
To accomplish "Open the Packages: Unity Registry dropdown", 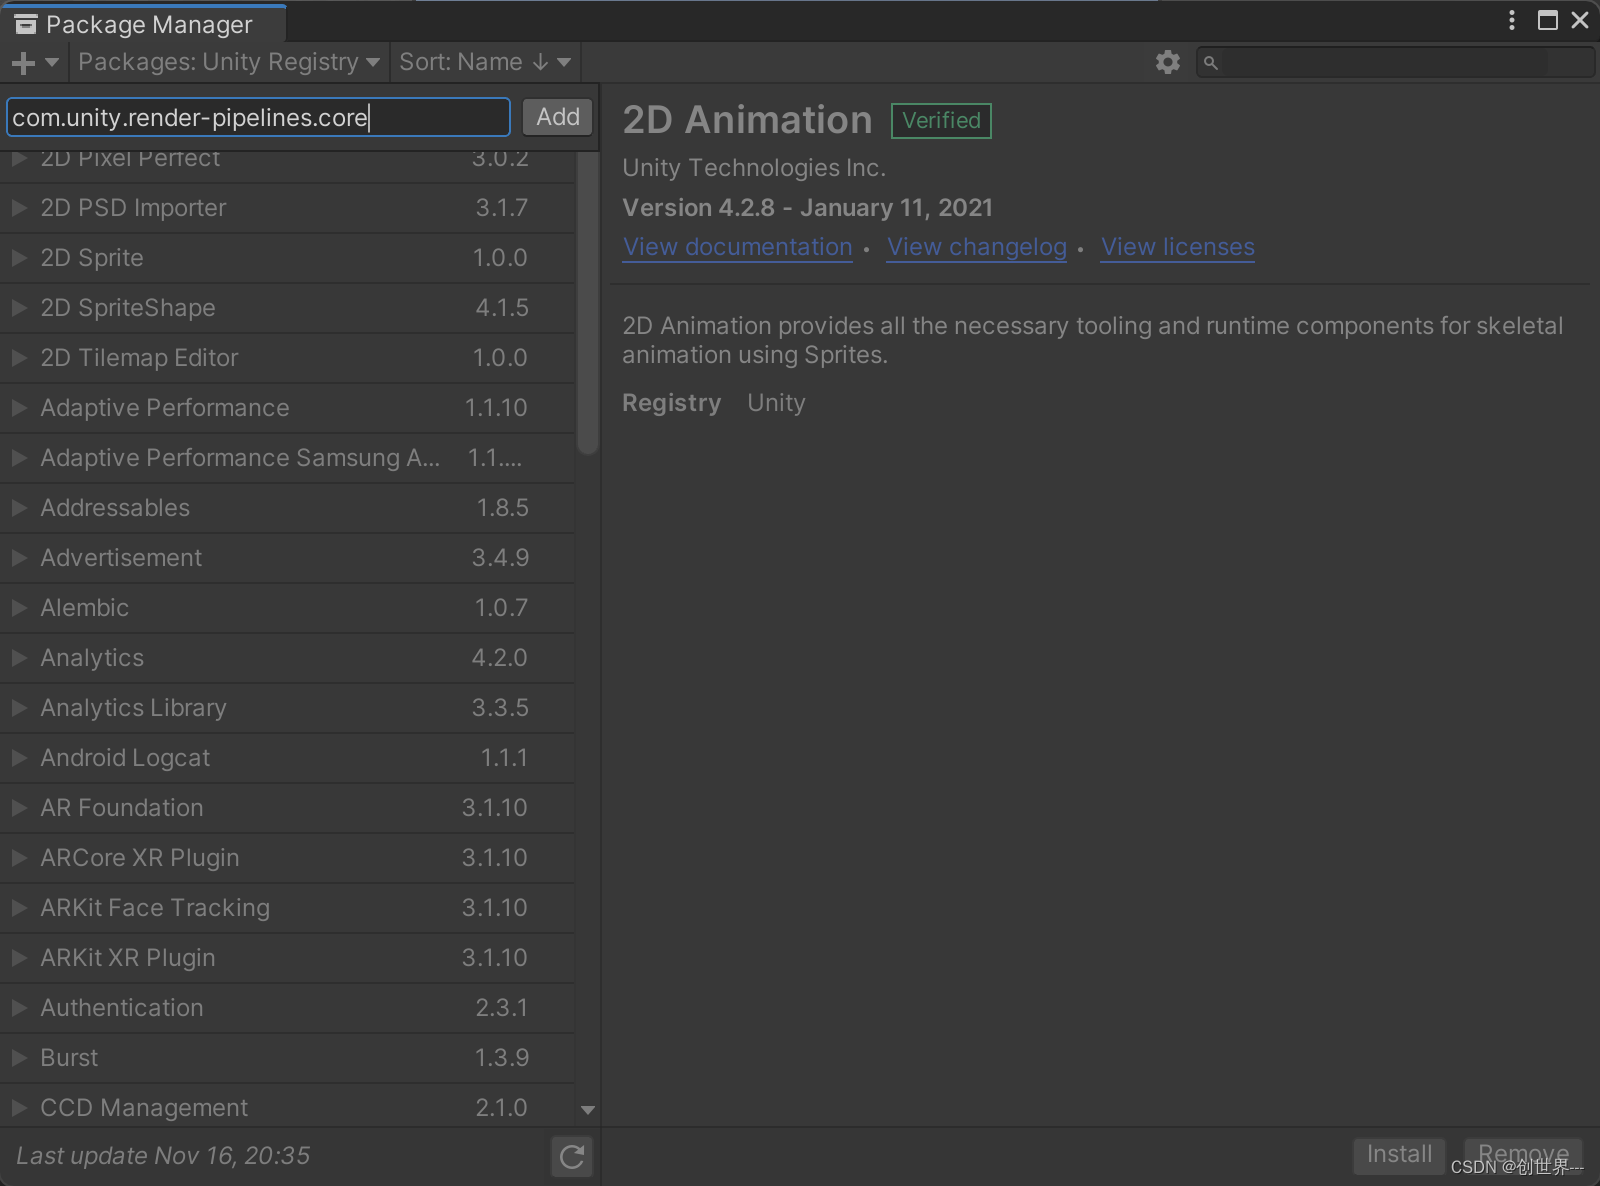I will [228, 62].
